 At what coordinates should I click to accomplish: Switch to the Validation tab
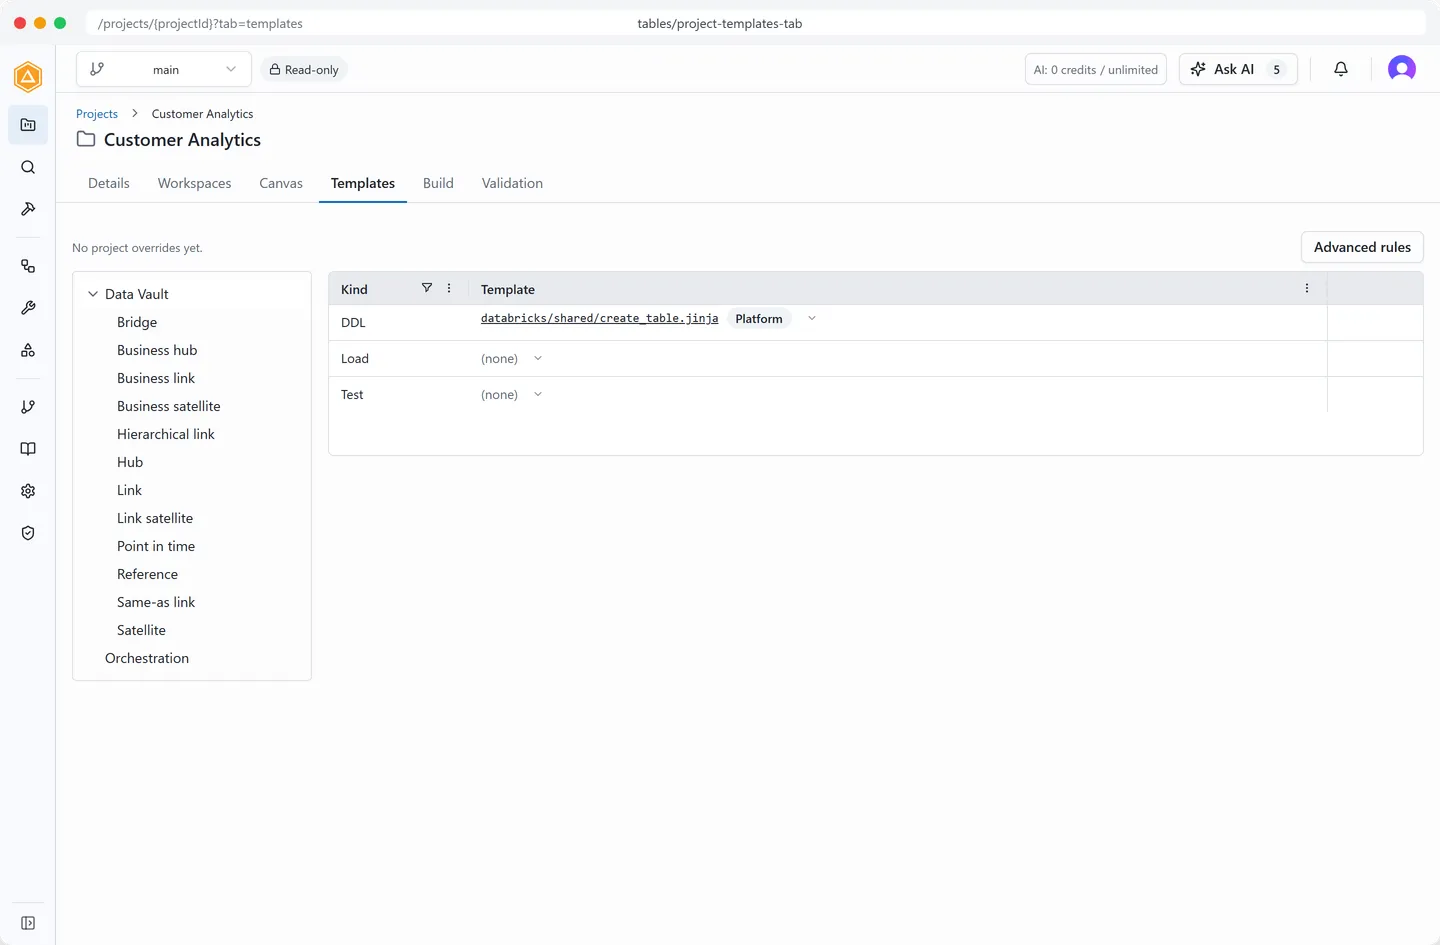(x=512, y=183)
